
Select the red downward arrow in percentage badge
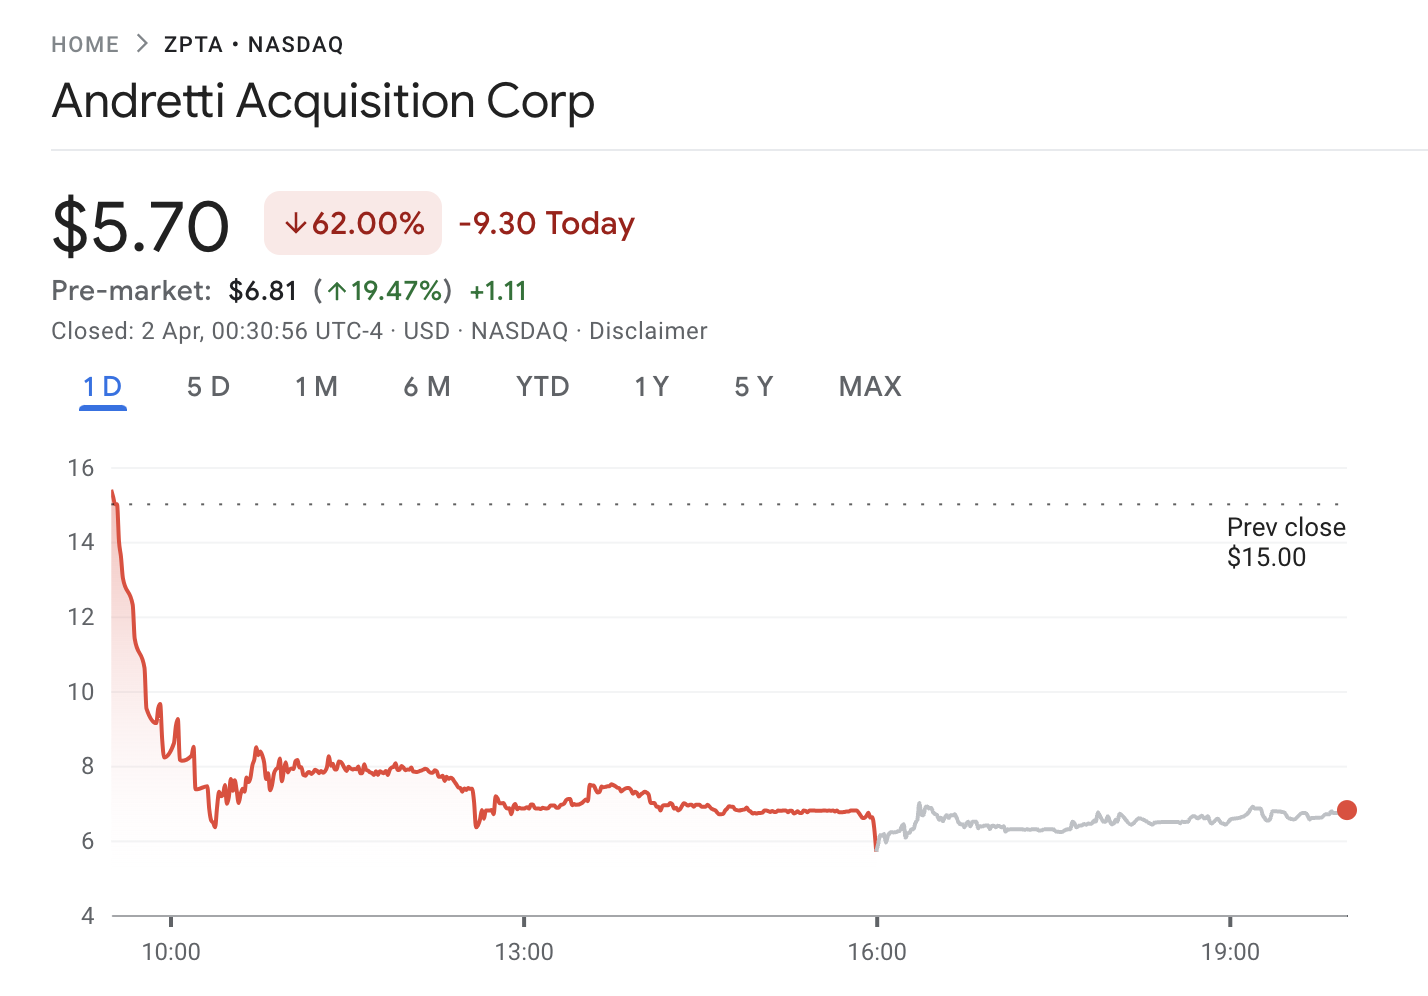point(296,223)
